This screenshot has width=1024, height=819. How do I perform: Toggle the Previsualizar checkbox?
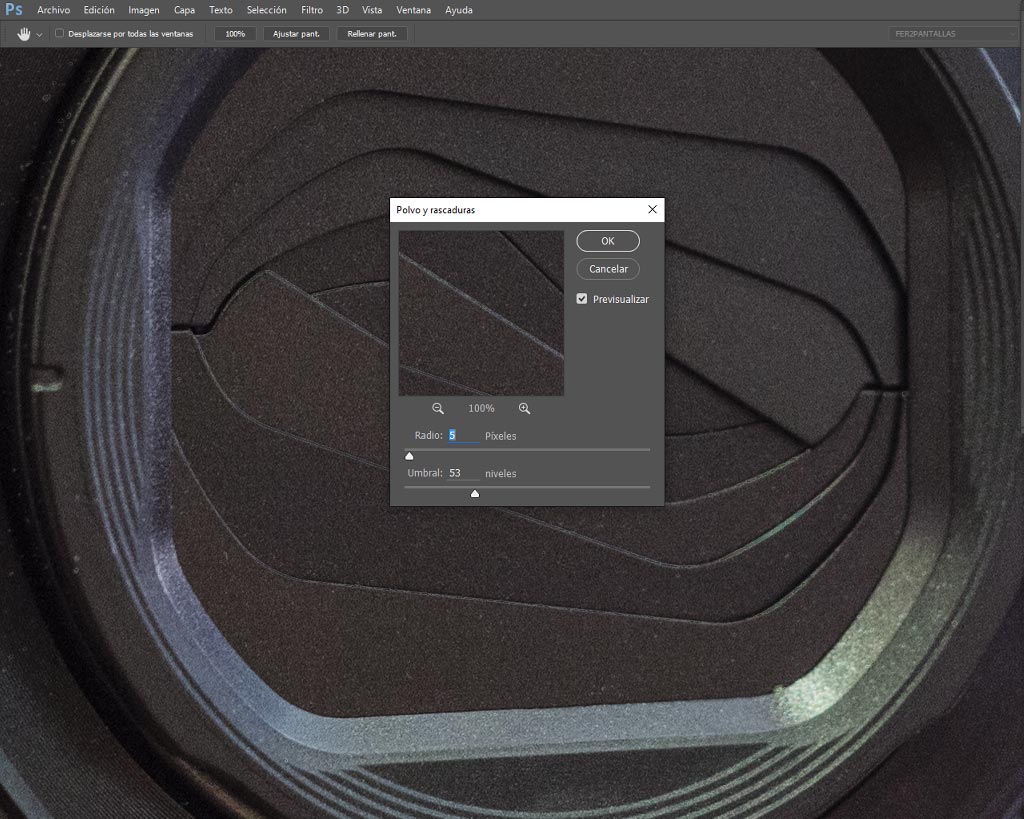coord(582,298)
